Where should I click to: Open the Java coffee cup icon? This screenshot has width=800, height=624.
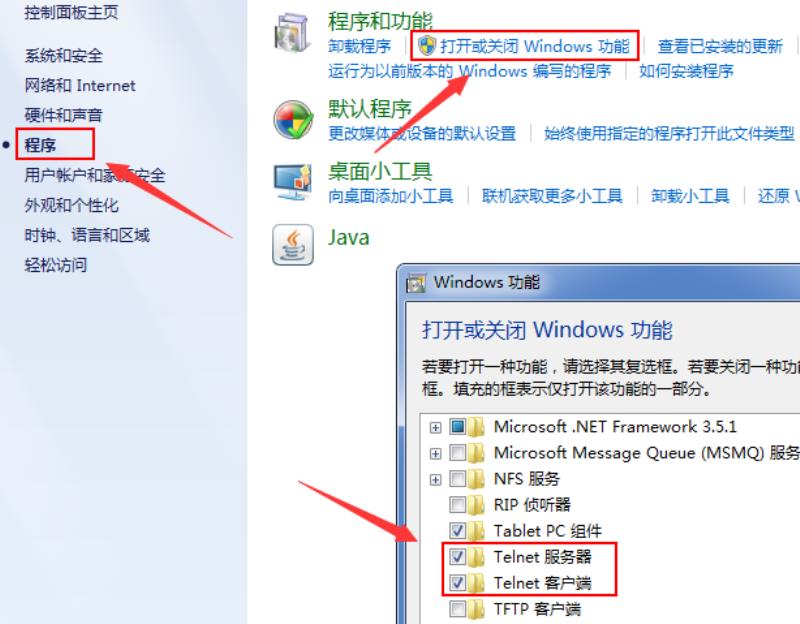[x=293, y=245]
